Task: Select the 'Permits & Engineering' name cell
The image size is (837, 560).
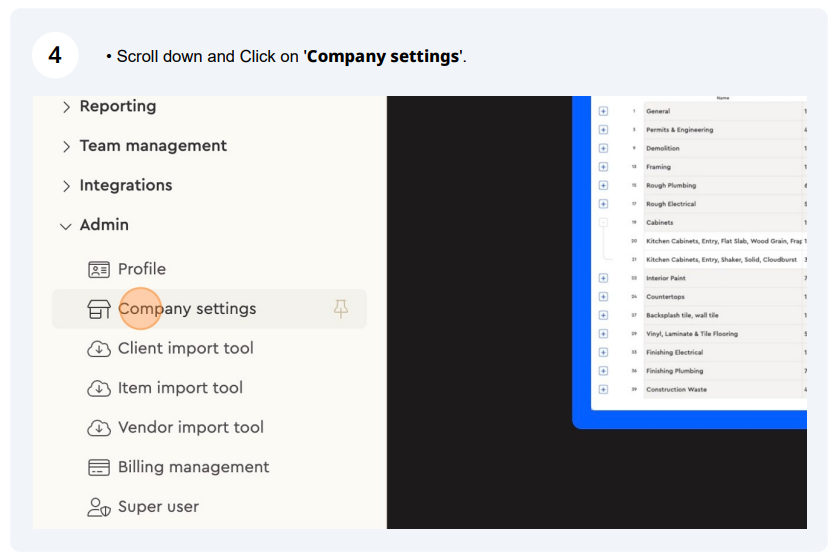Action: (x=723, y=130)
